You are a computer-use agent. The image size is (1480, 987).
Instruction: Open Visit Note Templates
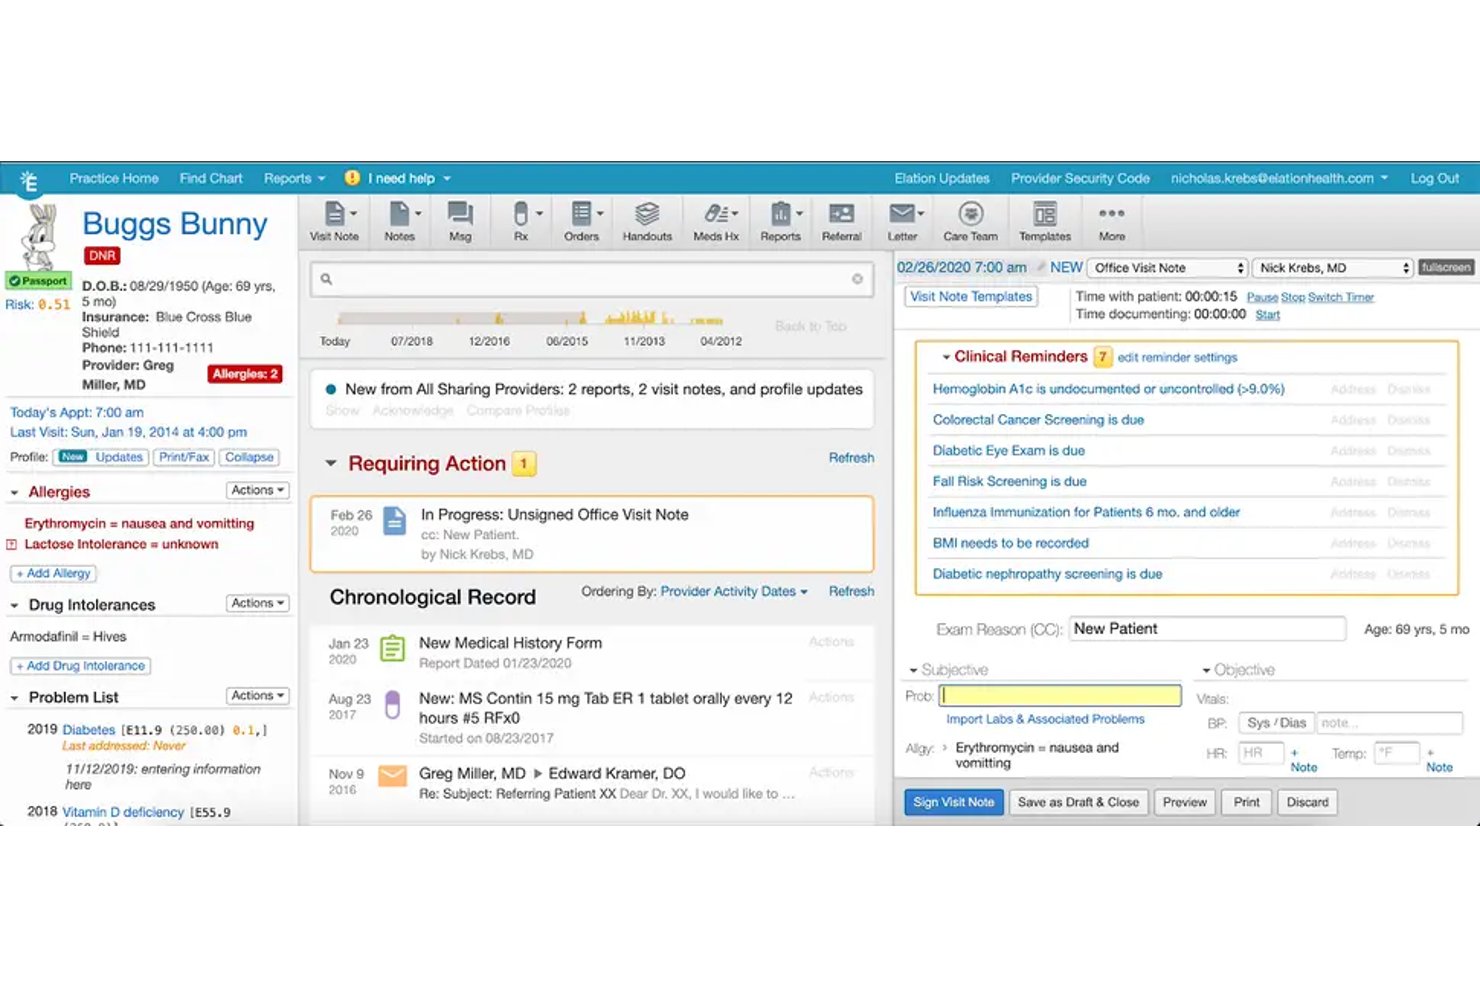(x=971, y=297)
